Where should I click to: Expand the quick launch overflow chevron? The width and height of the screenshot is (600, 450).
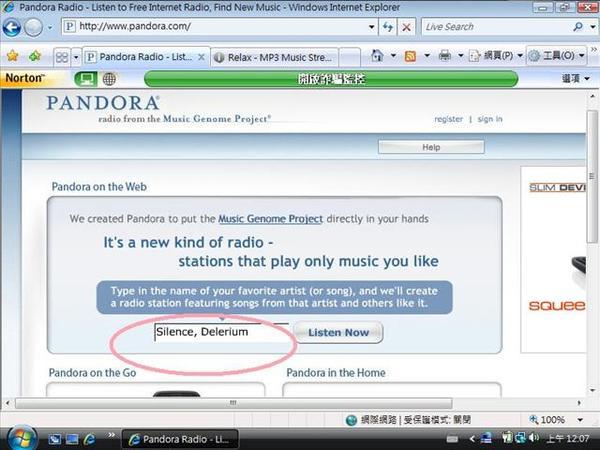pos(111,435)
